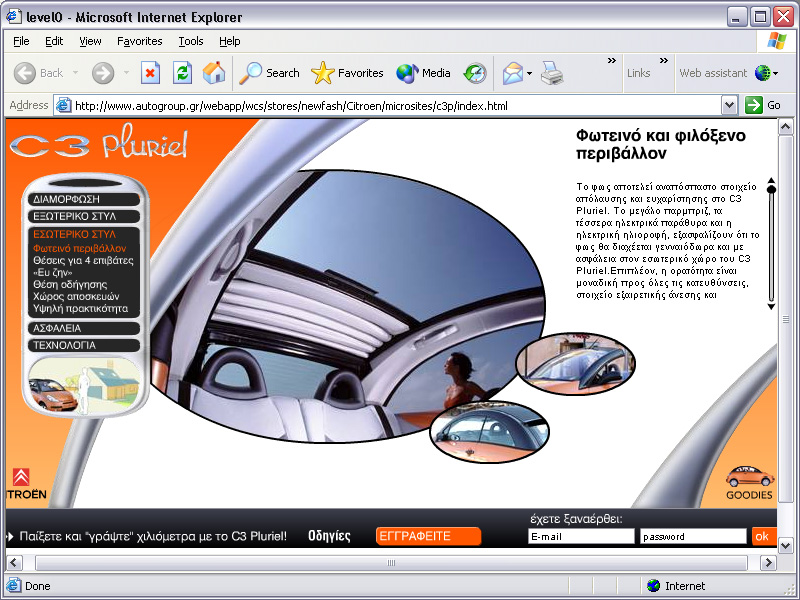This screenshot has width=800, height=600.
Task: View the lower oval car side thumbnail
Action: click(490, 432)
